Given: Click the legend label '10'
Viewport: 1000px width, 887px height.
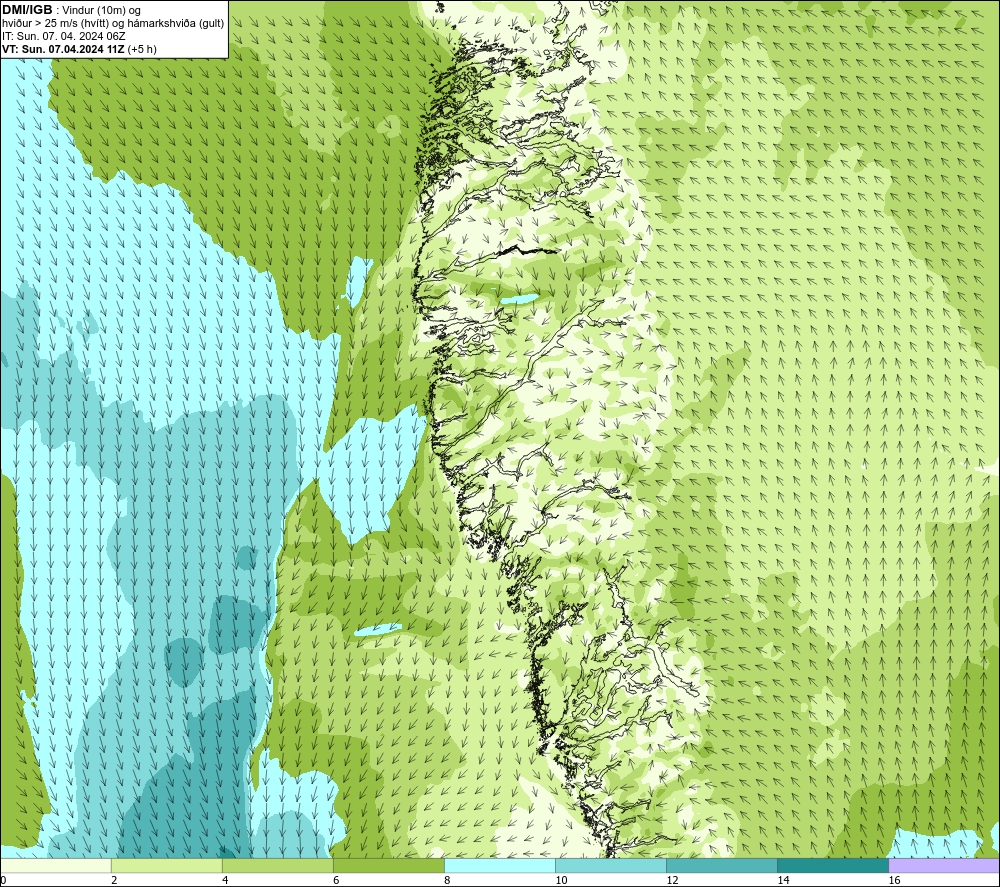Looking at the screenshot, I should (x=561, y=881).
